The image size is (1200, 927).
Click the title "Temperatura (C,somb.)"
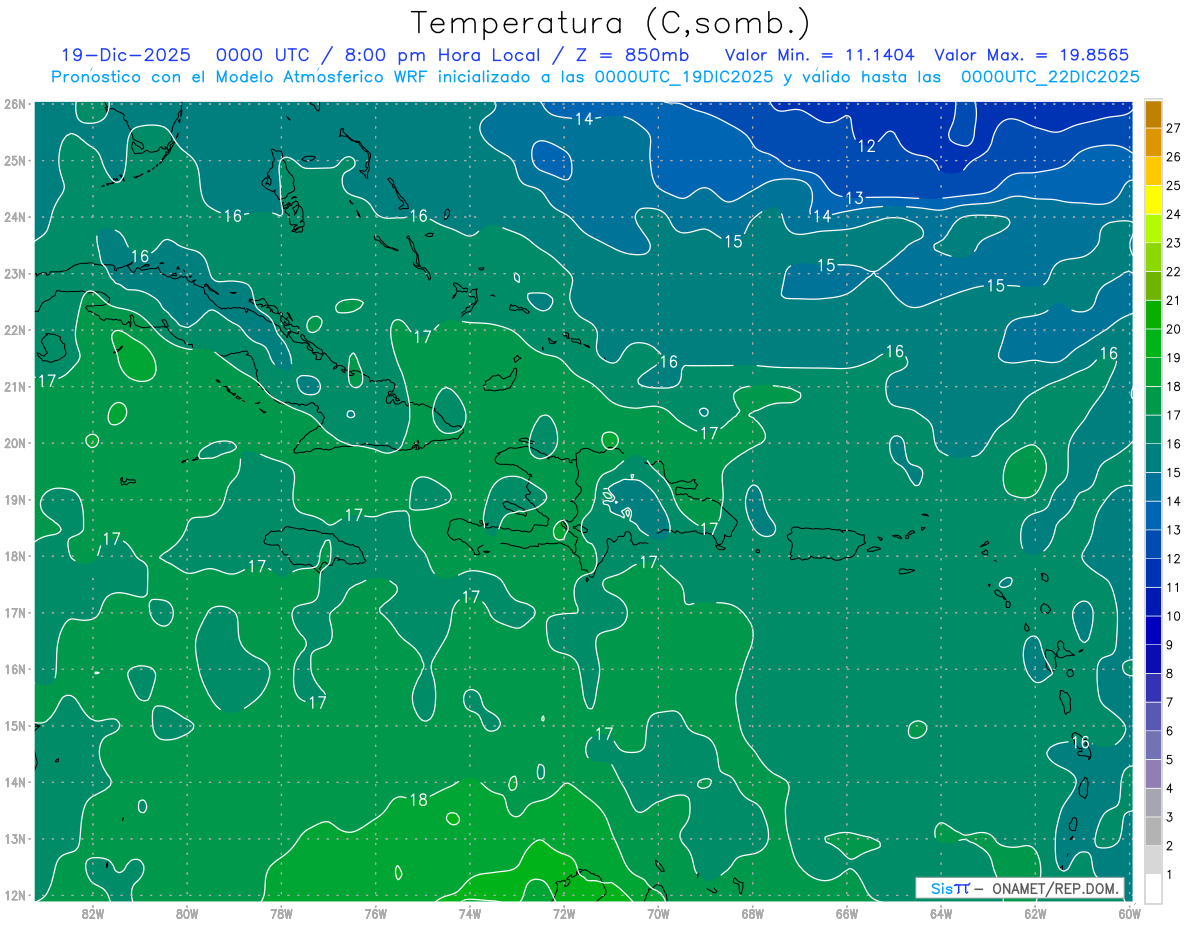[x=610, y=23]
